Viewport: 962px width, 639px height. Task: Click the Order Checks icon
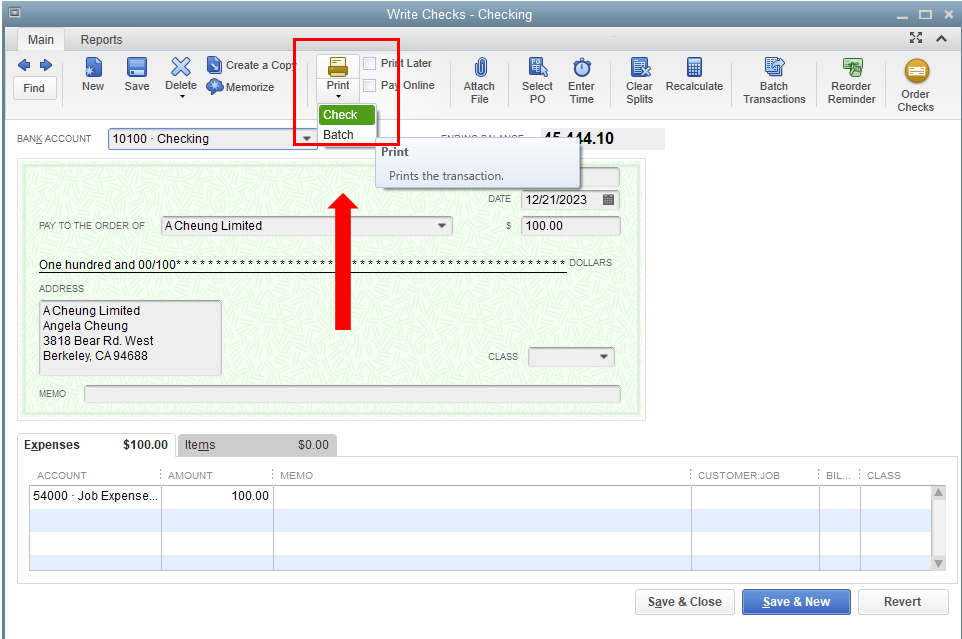(x=917, y=71)
